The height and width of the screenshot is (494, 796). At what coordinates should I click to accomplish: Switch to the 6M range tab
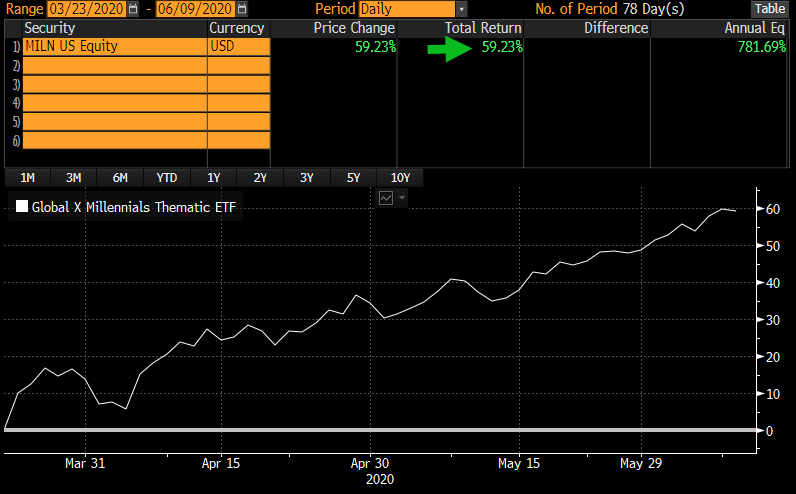click(120, 178)
